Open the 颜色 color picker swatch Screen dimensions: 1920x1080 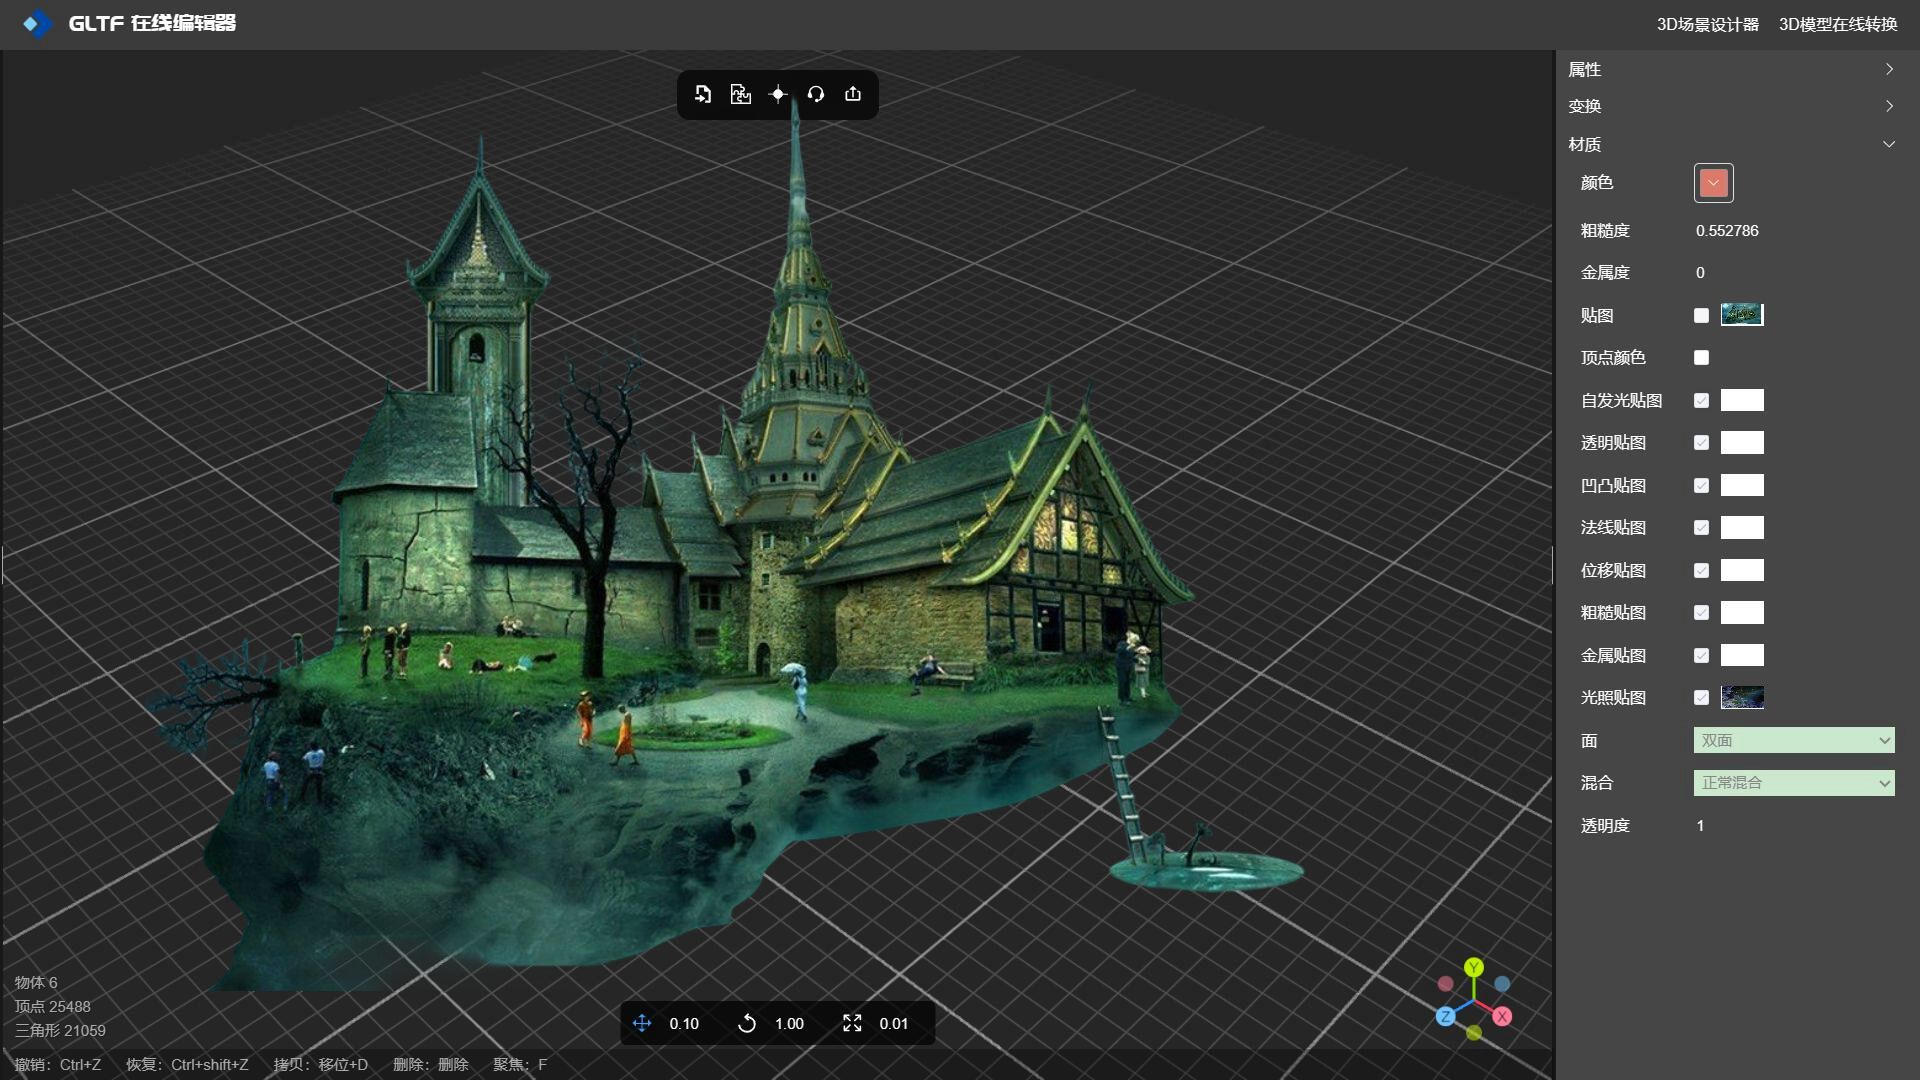pos(1713,183)
